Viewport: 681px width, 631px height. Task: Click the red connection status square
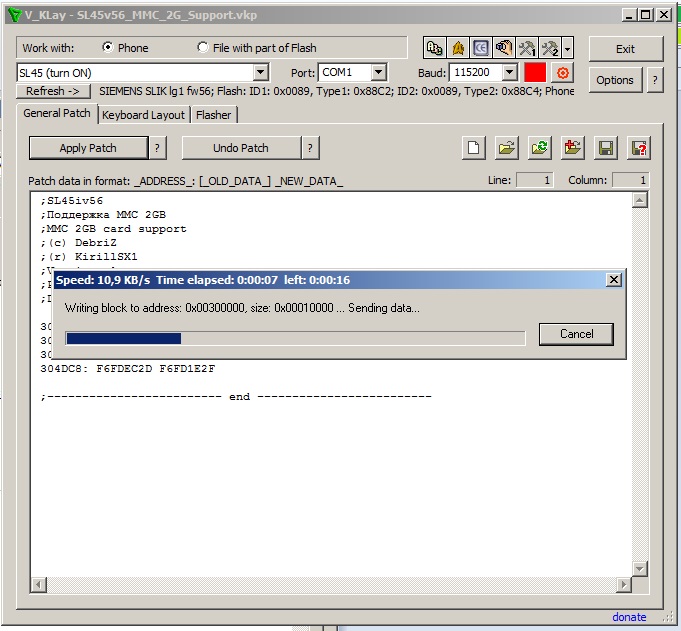pos(535,73)
